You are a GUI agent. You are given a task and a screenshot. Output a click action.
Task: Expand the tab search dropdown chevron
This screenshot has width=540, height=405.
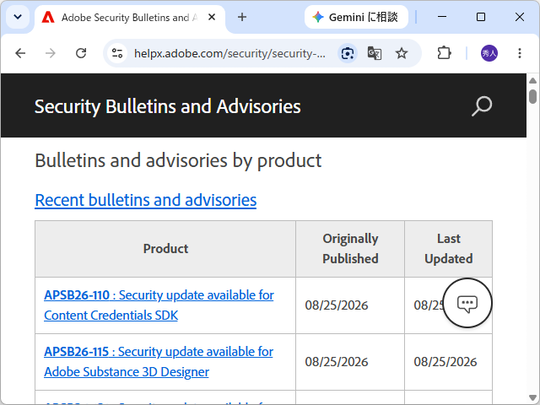coord(18,17)
